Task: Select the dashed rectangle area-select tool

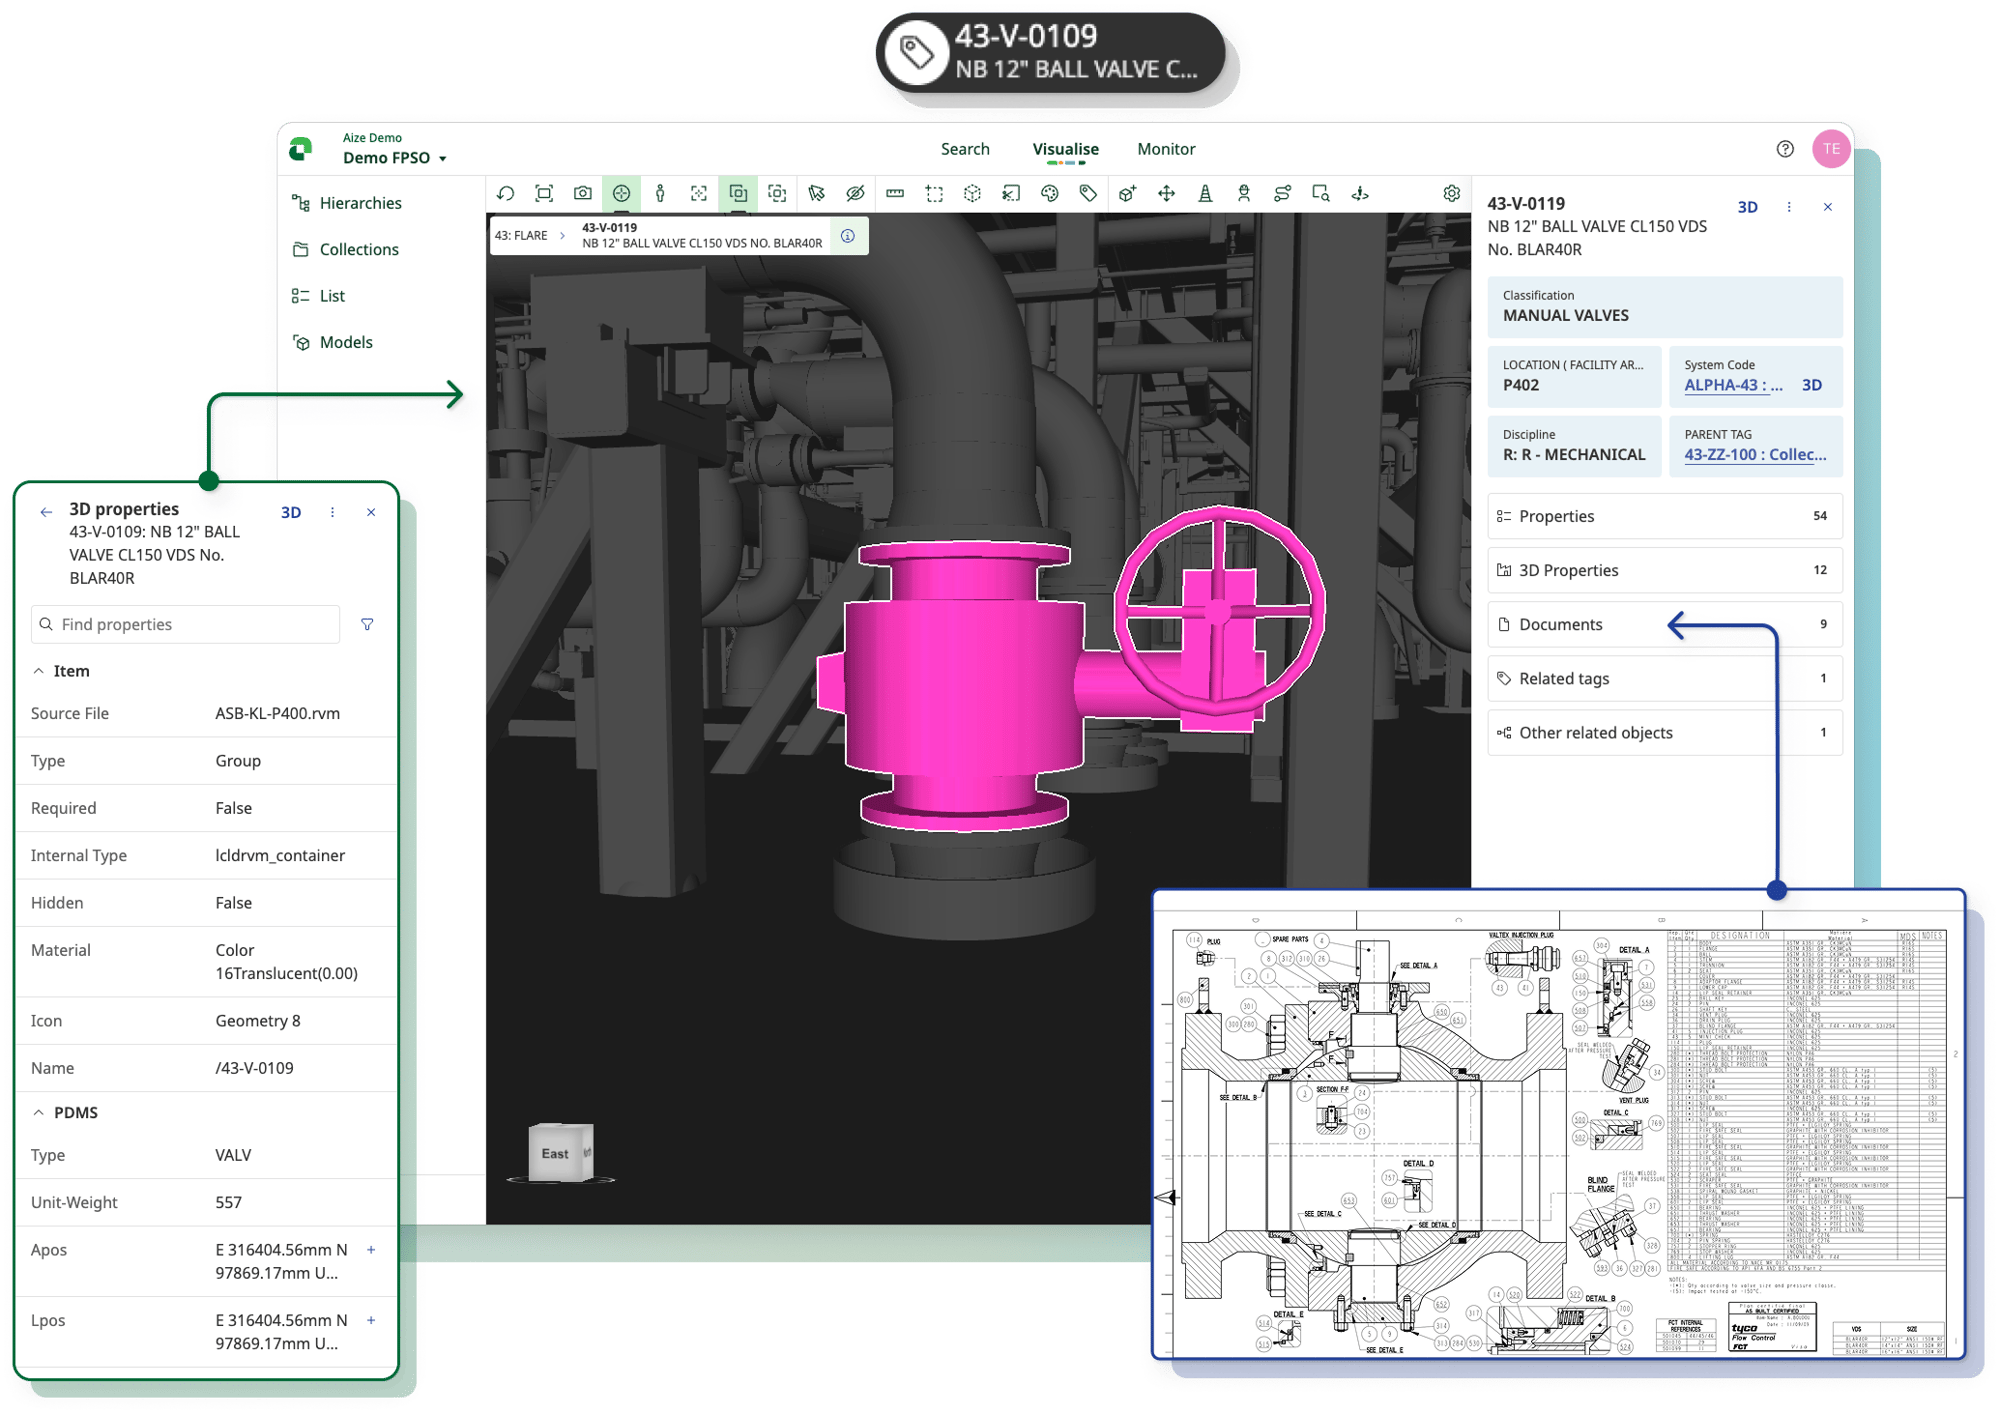Action: click(934, 194)
